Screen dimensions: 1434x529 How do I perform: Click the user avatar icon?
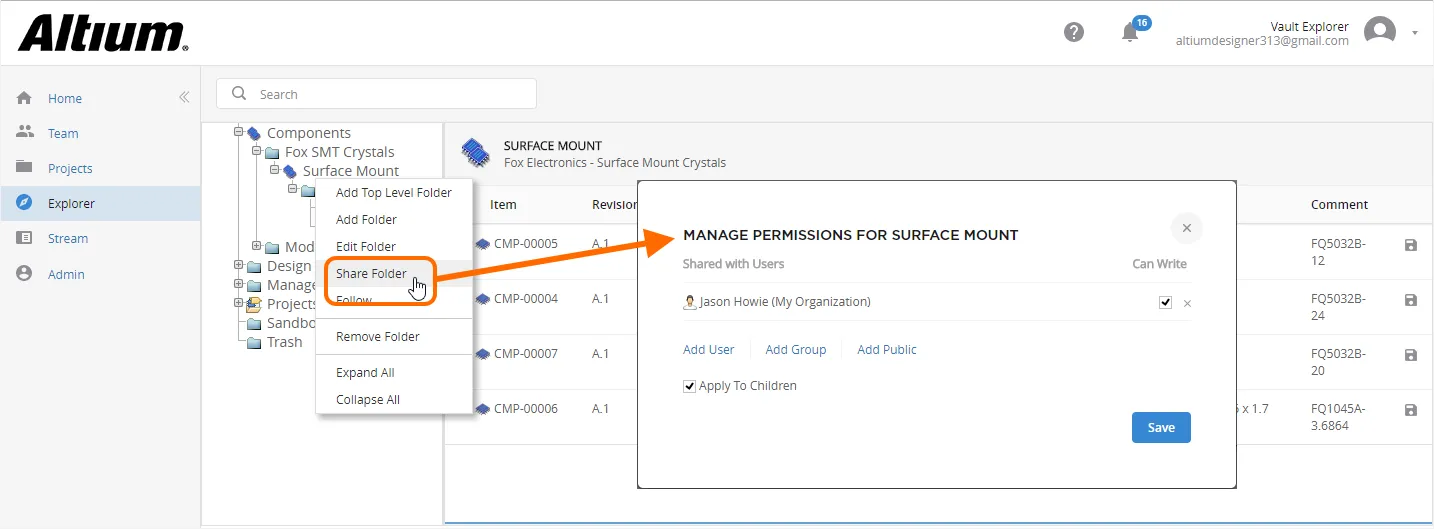click(1380, 32)
